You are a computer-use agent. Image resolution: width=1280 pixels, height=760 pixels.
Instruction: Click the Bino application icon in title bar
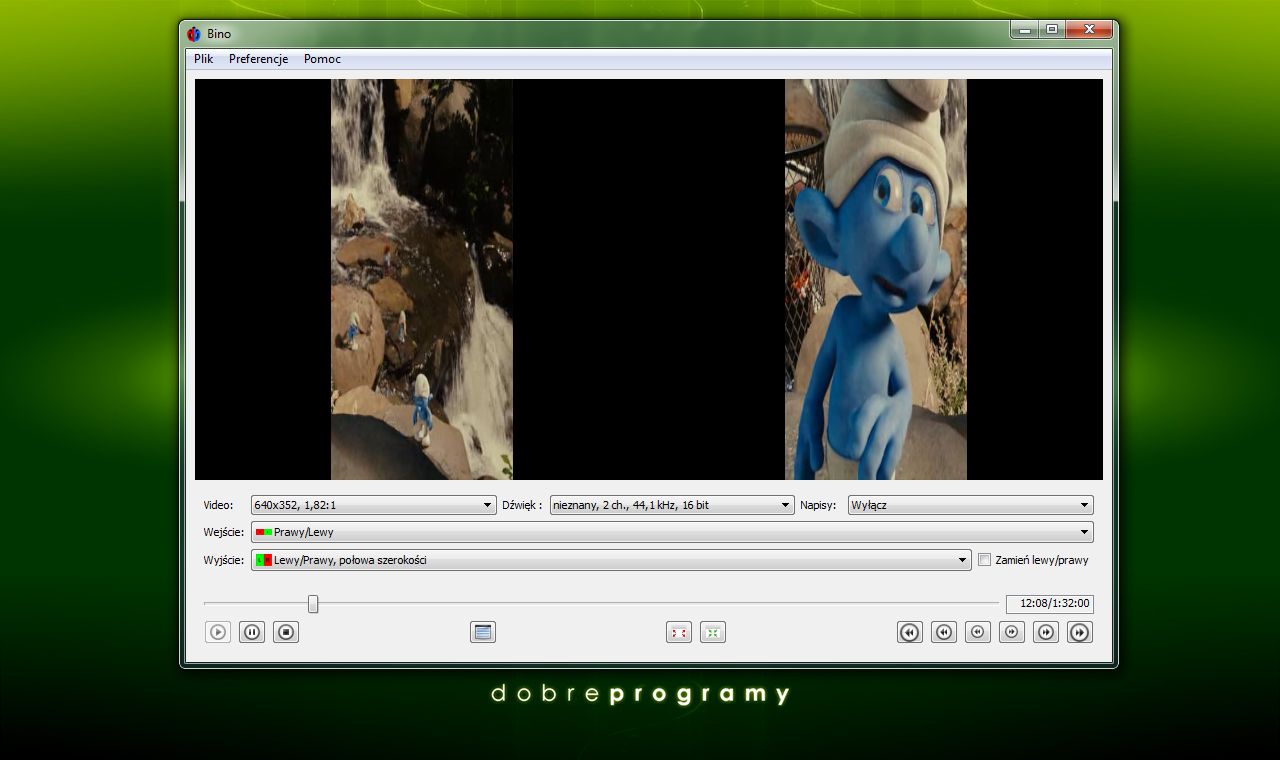(194, 34)
